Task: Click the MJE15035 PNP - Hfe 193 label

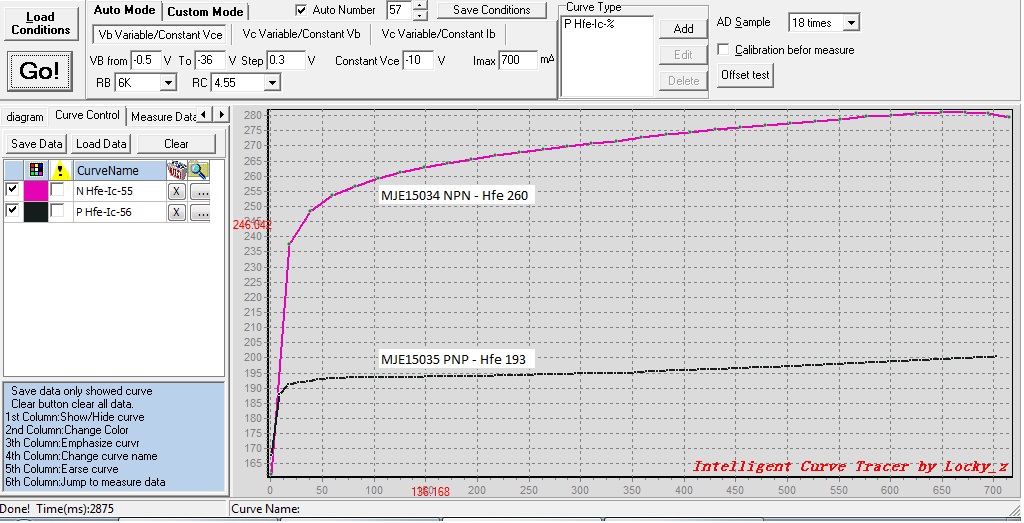Action: pos(454,359)
